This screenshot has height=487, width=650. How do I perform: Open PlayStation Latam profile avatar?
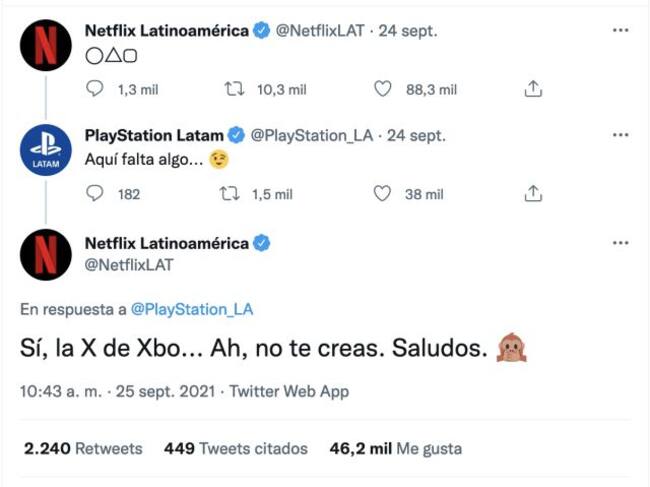point(45,151)
